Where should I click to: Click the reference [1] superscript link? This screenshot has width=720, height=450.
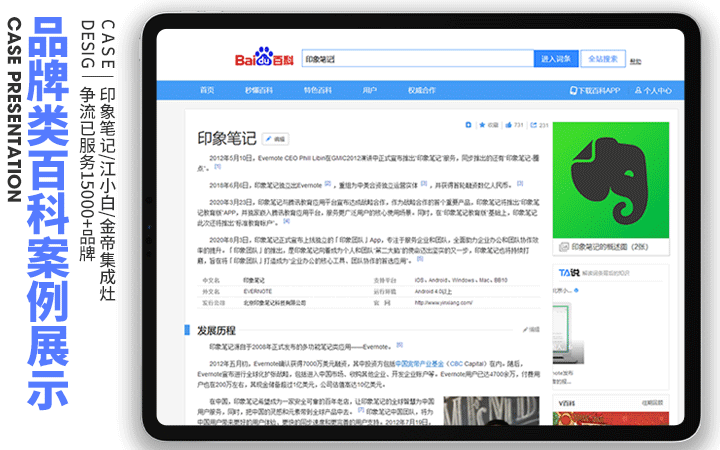click(x=218, y=166)
